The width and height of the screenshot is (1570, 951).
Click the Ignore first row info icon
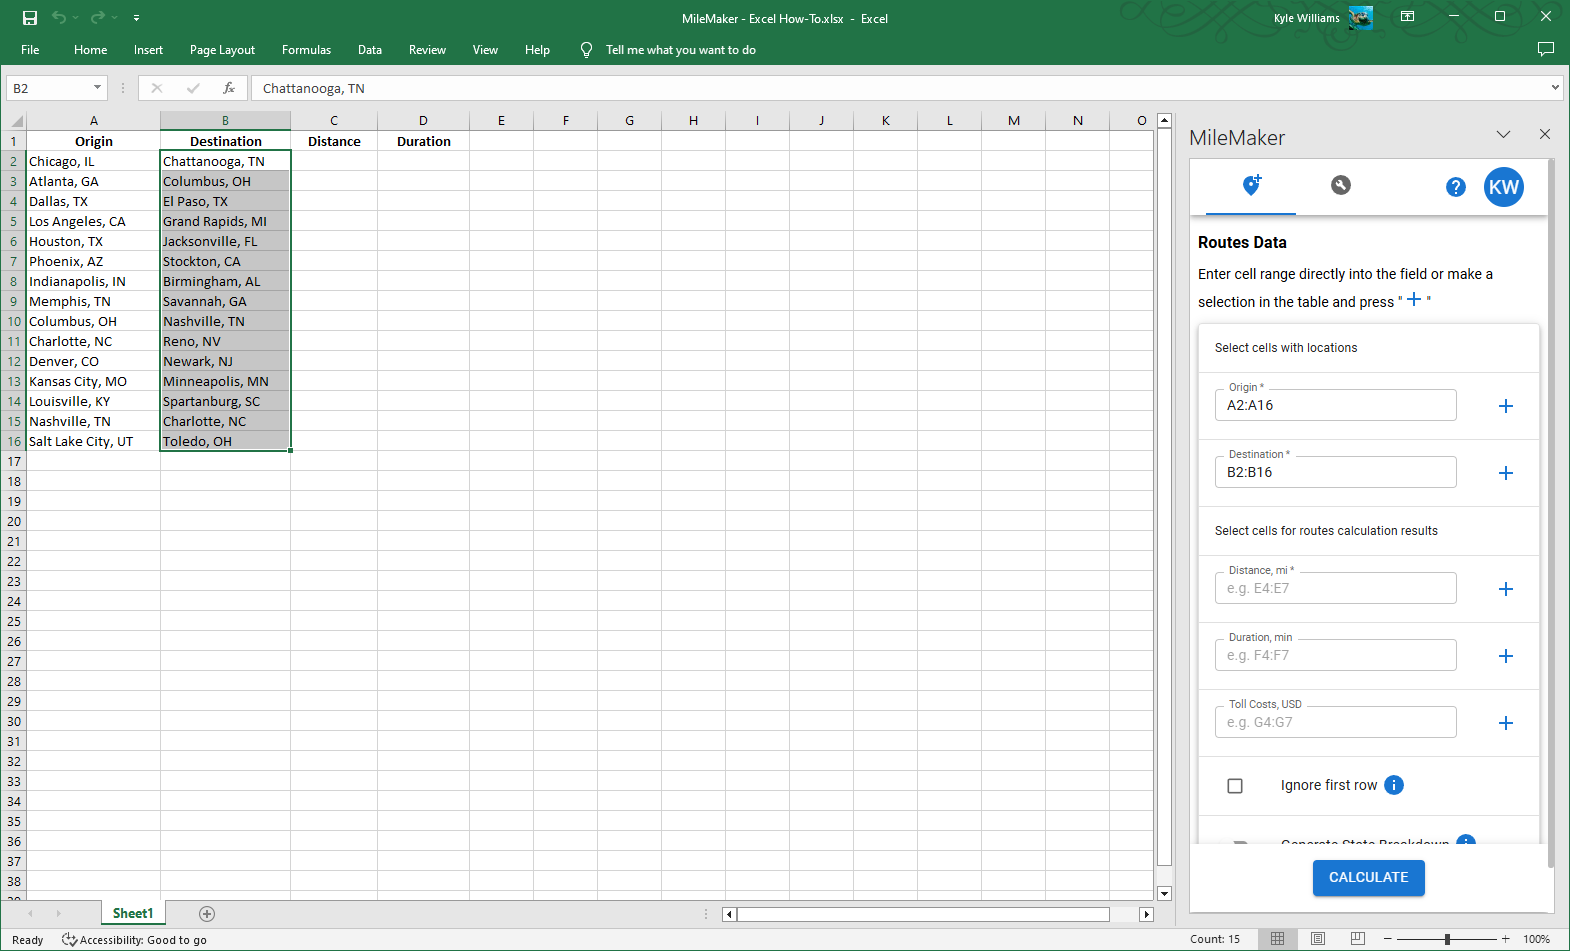coord(1394,785)
